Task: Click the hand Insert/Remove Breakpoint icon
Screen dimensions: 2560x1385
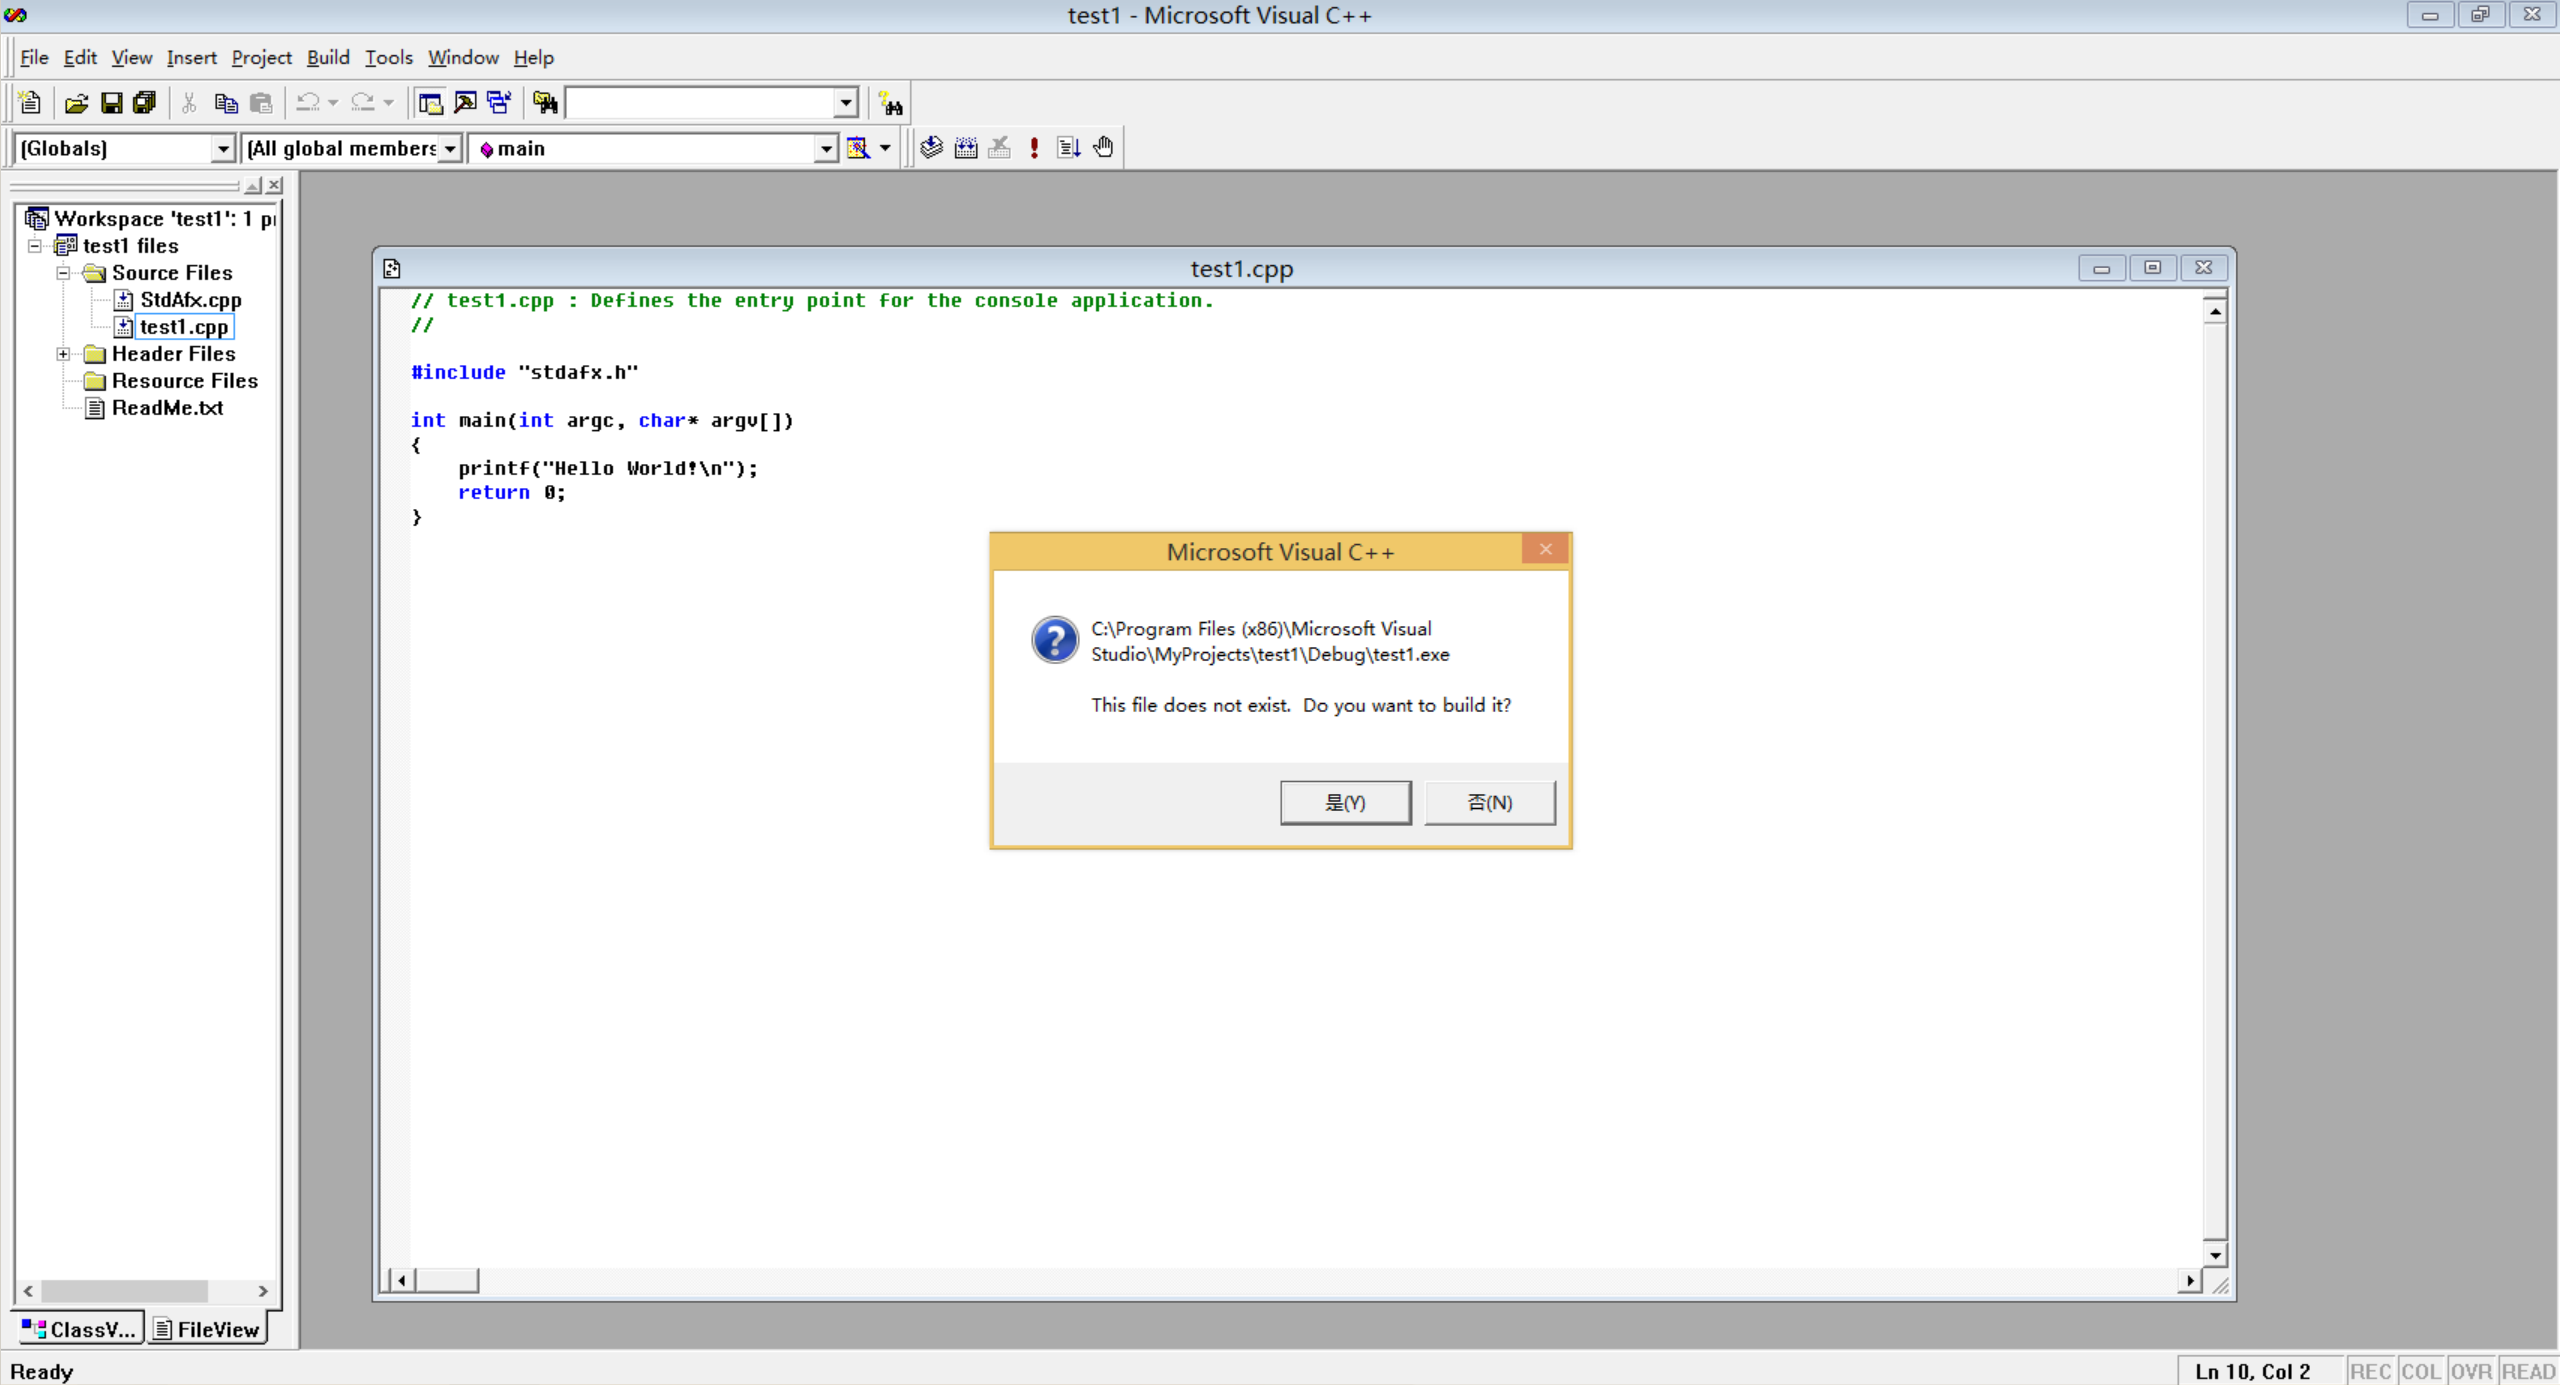Action: 1103,148
